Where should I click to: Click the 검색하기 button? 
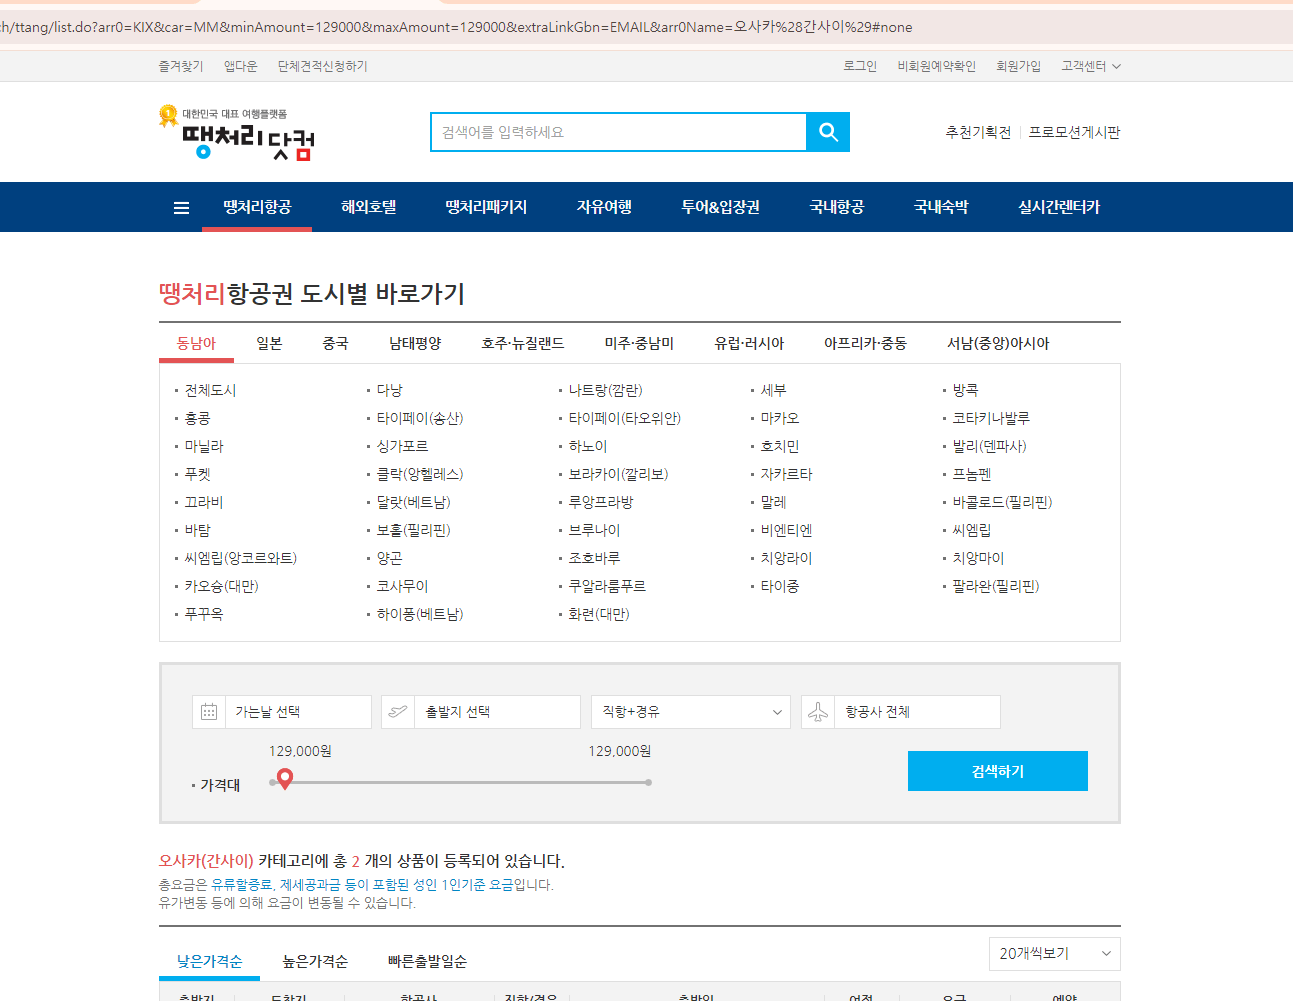point(998,771)
